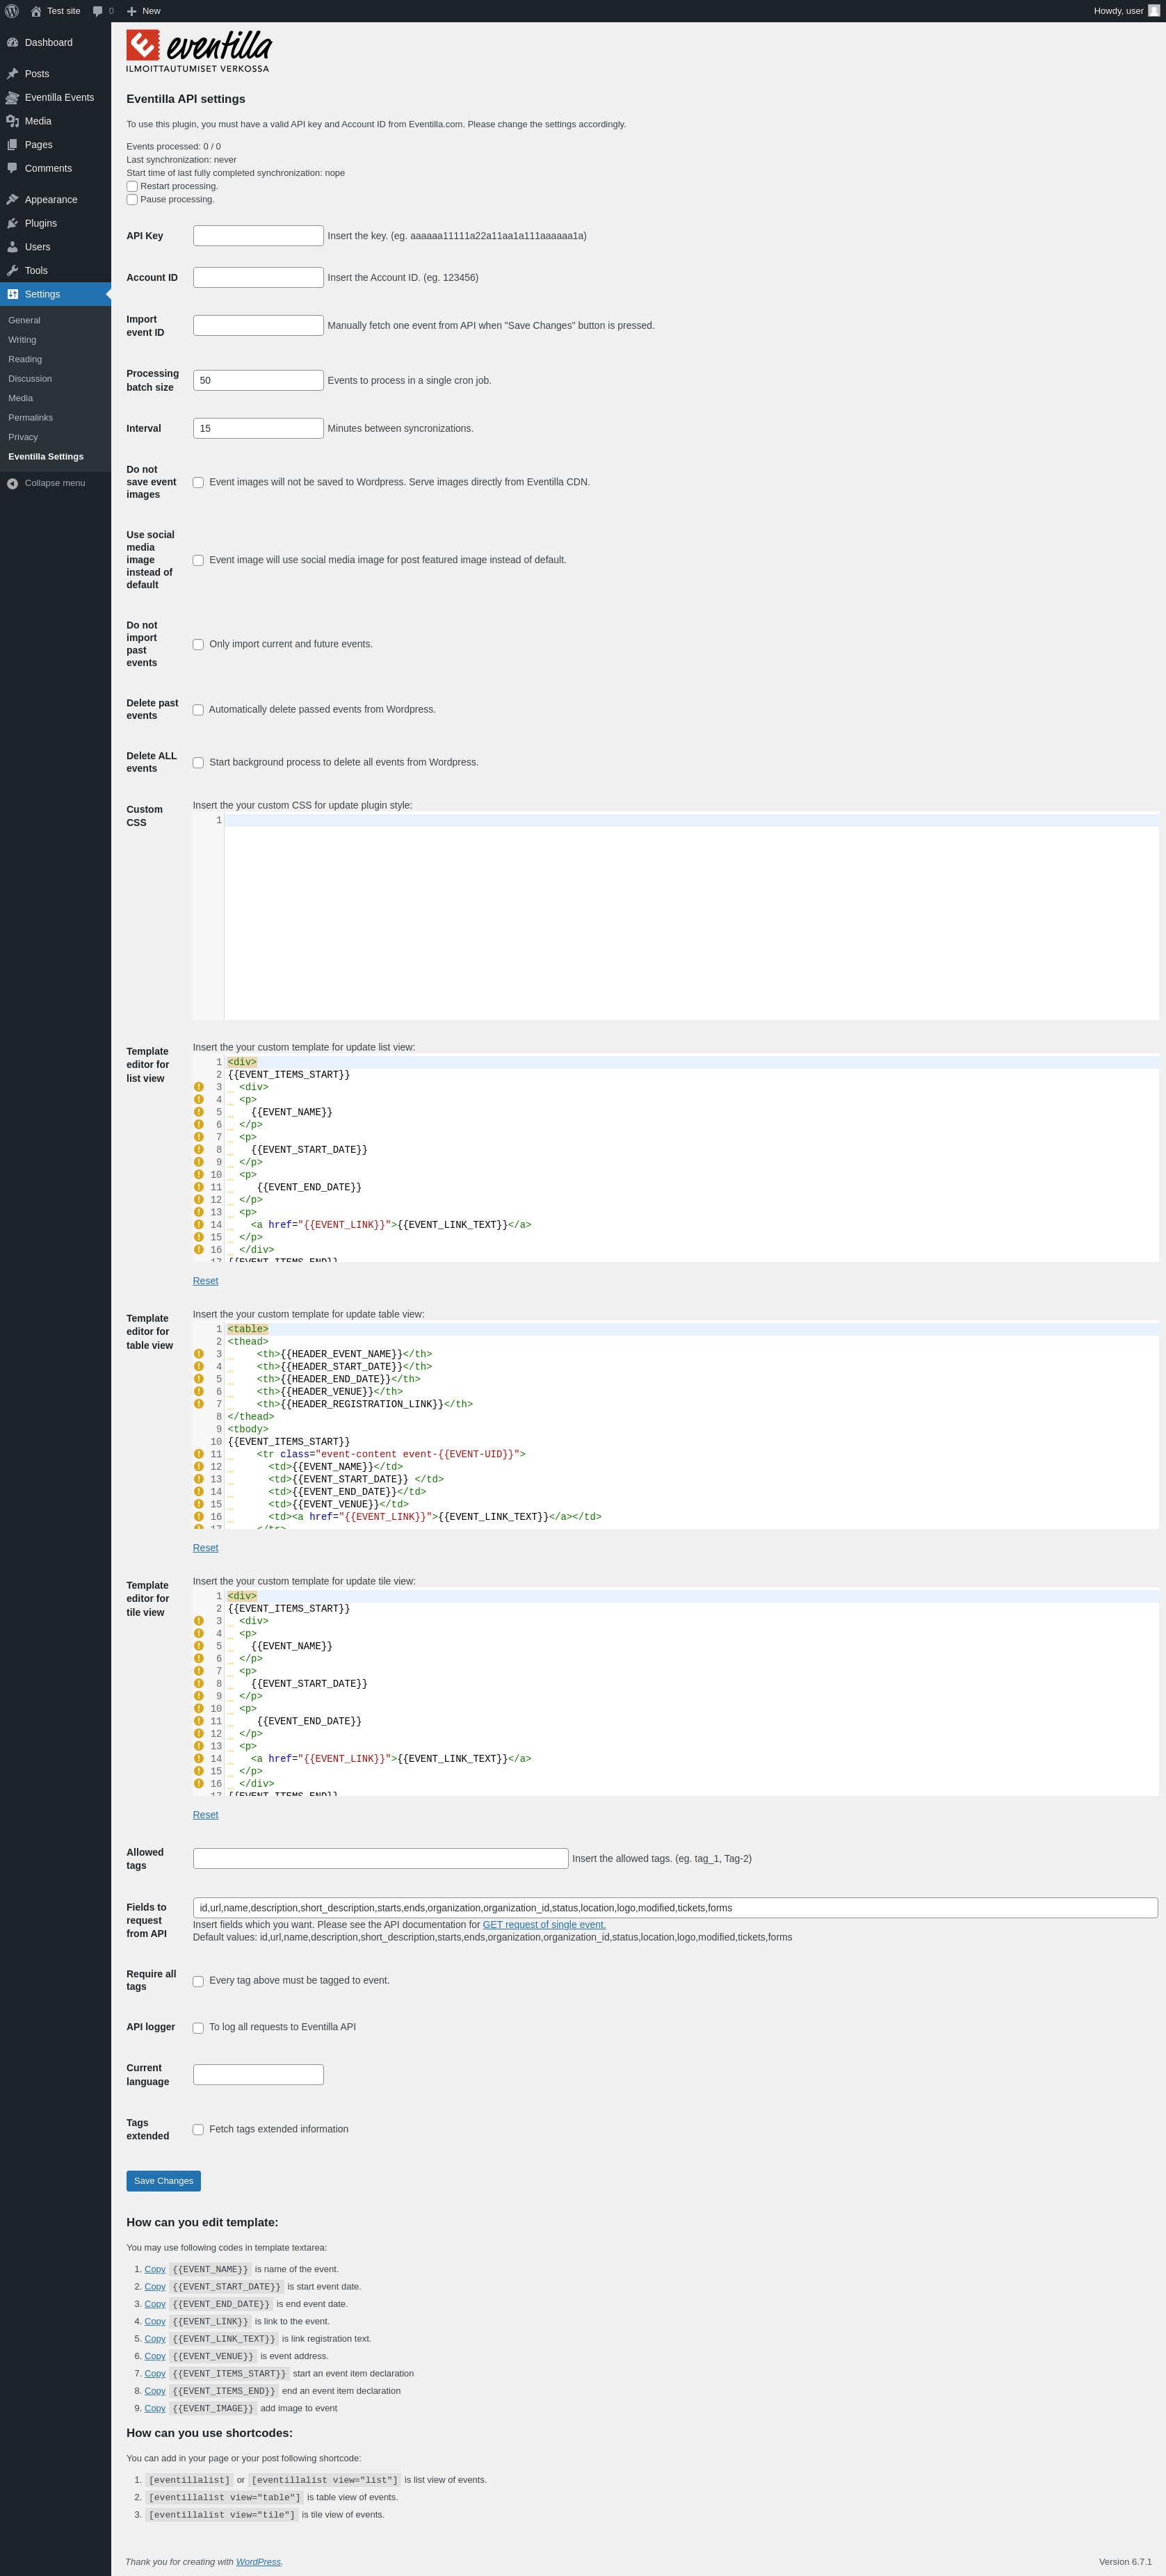1166x2576 pixels.
Task: Tick the Delete past events checkbox
Action: pyautogui.click(x=198, y=710)
